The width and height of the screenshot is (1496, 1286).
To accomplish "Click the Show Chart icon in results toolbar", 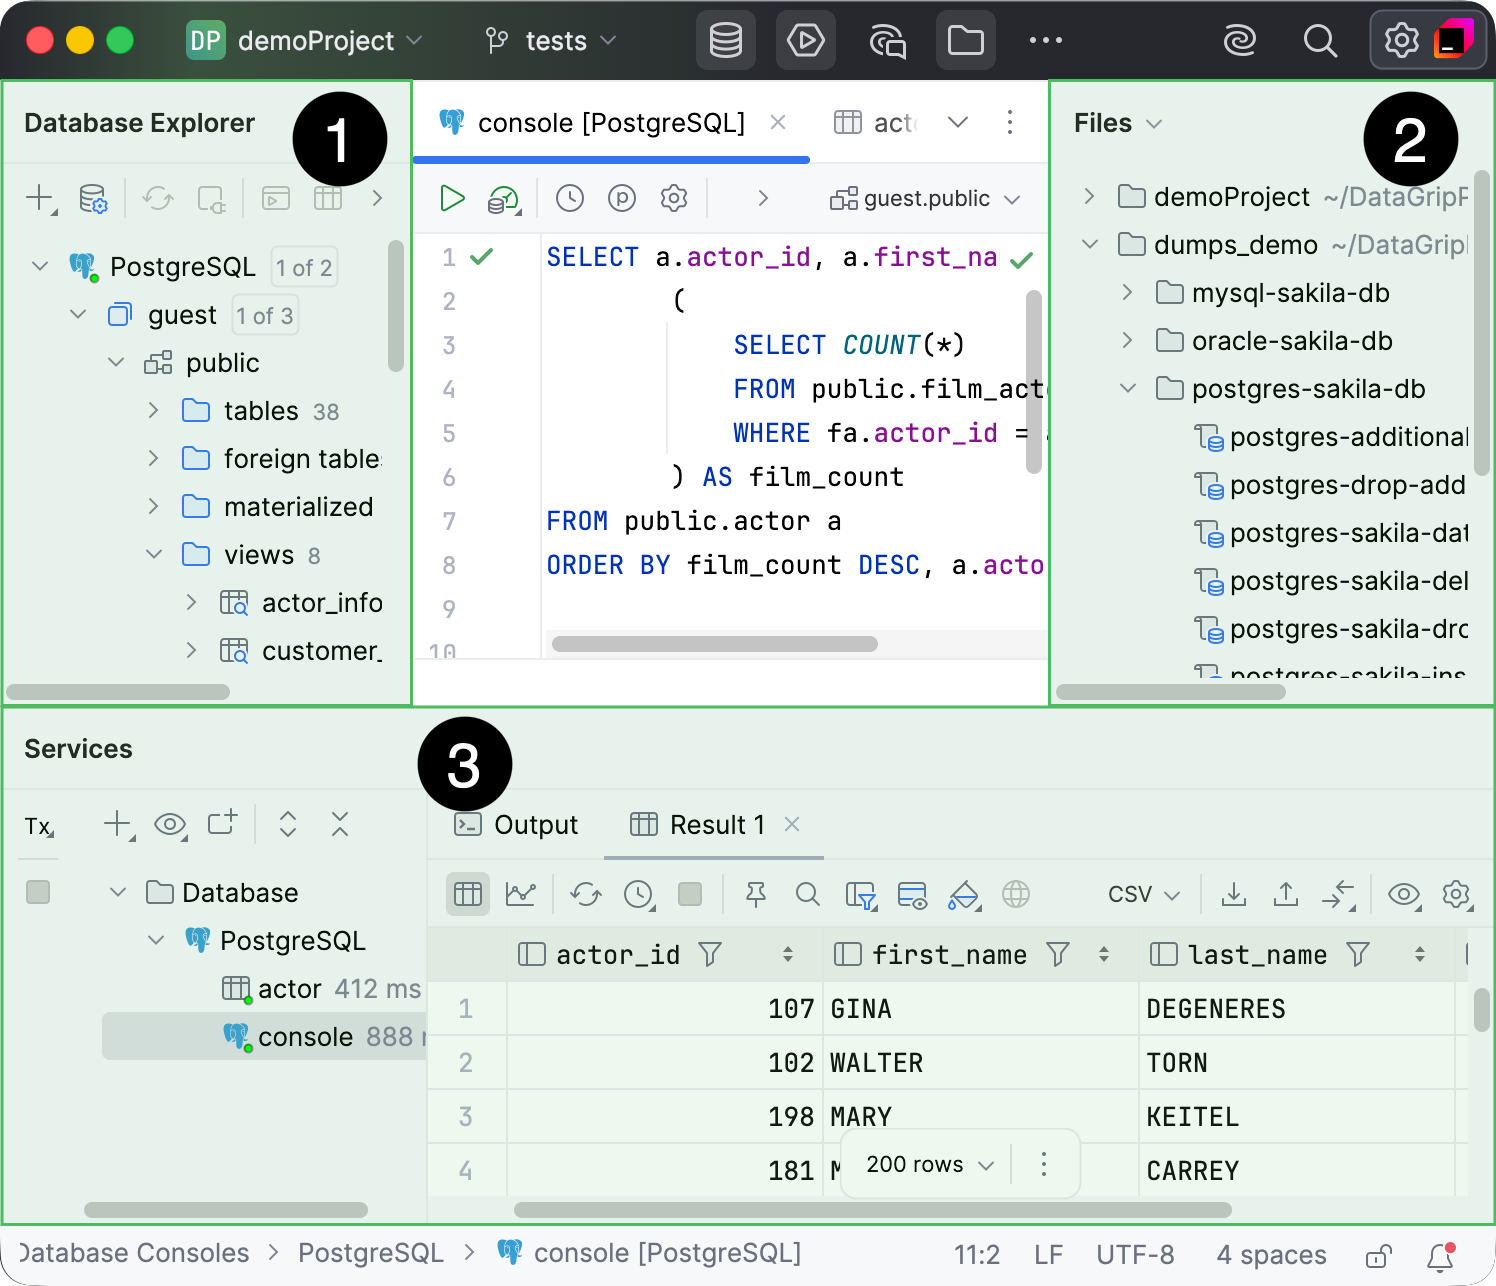I will coord(521,894).
